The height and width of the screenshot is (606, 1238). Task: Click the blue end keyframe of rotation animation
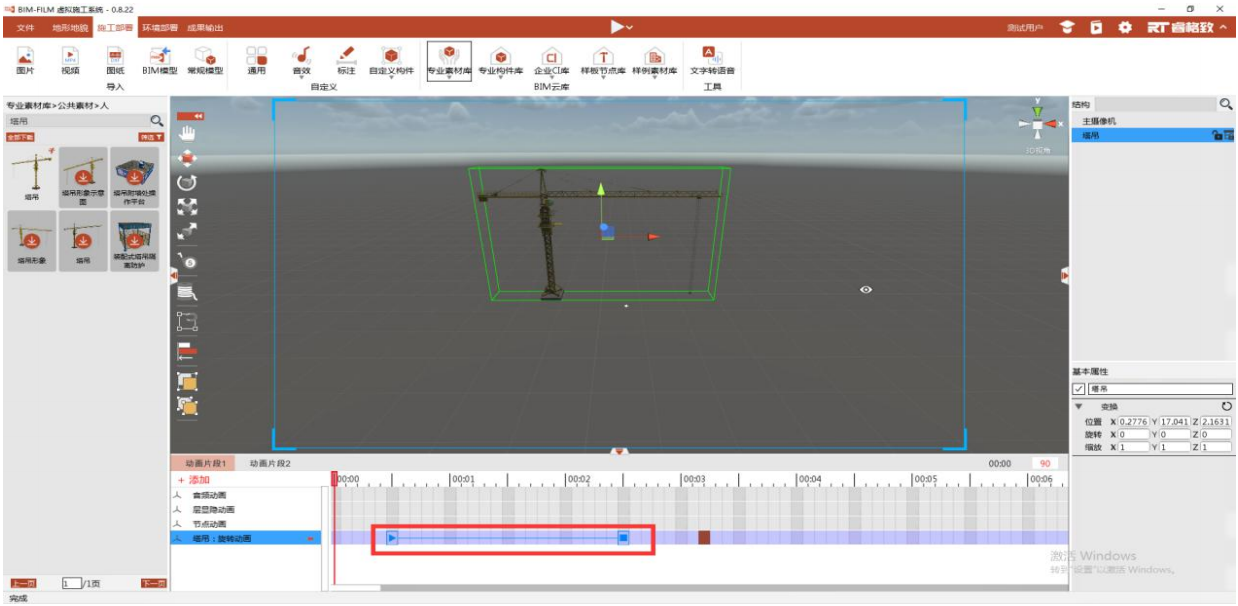point(623,538)
